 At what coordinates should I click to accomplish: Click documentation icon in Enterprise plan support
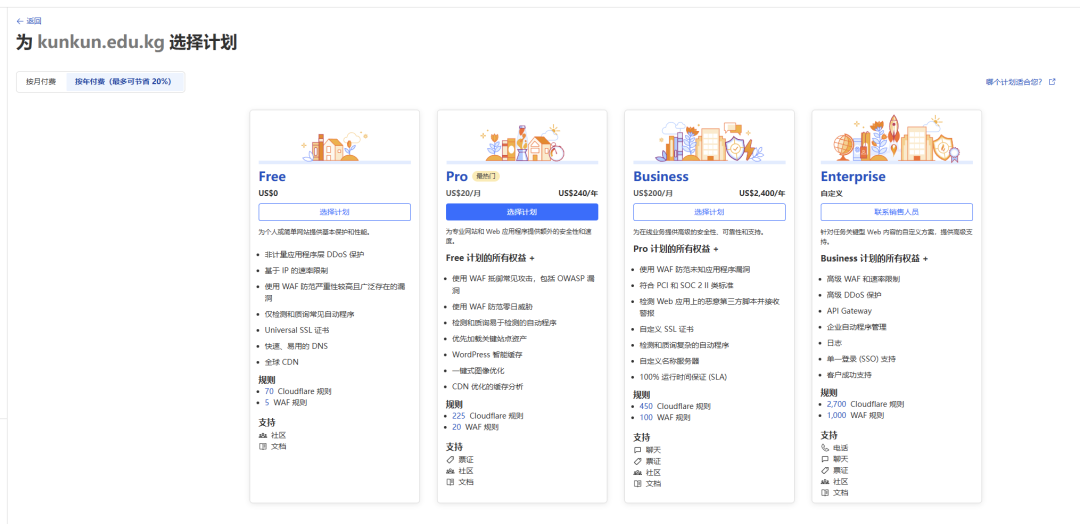click(825, 492)
